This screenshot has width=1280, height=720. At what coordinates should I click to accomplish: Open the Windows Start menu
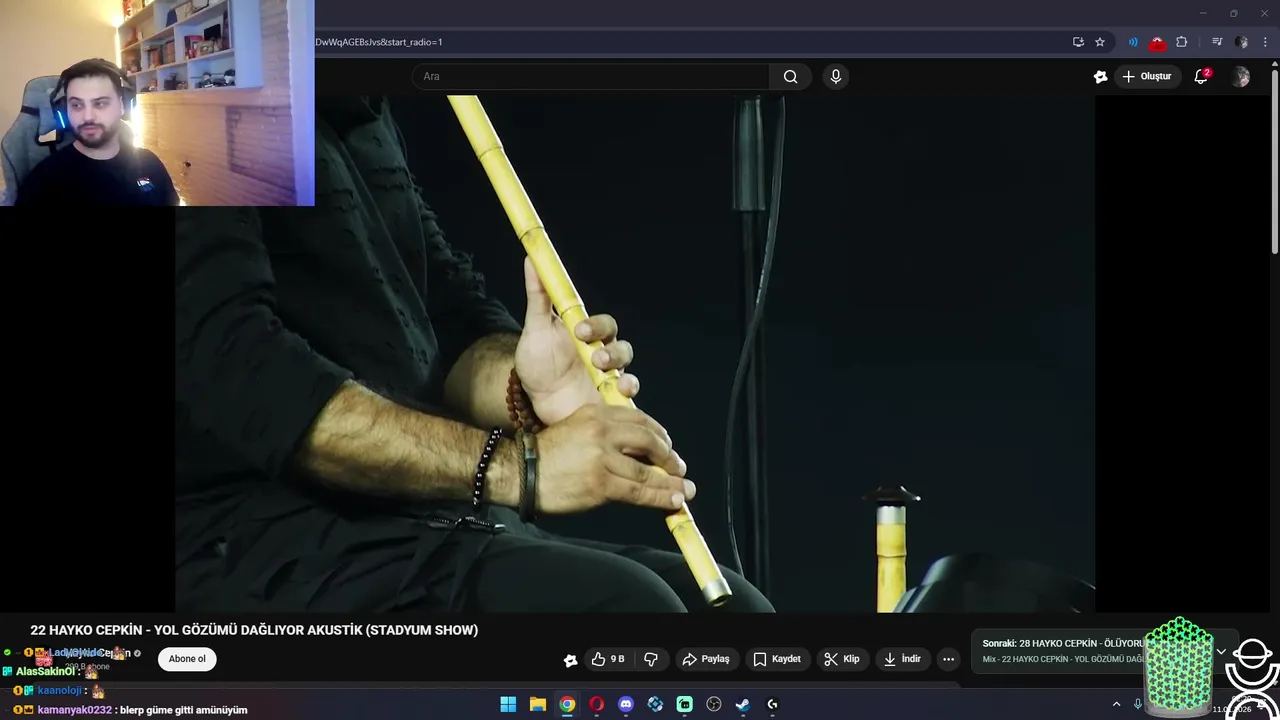click(x=508, y=704)
